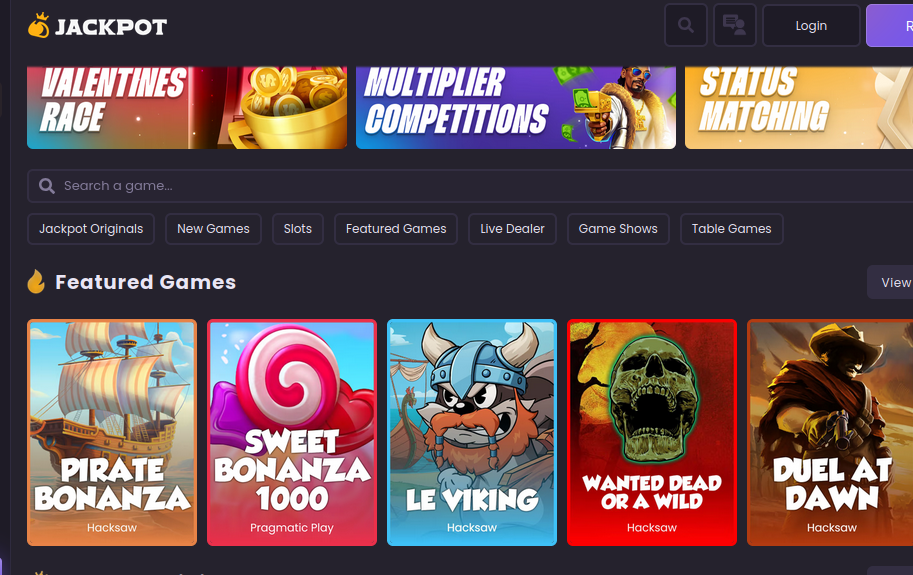Click the flame icon beside Featured Games

click(x=36, y=282)
